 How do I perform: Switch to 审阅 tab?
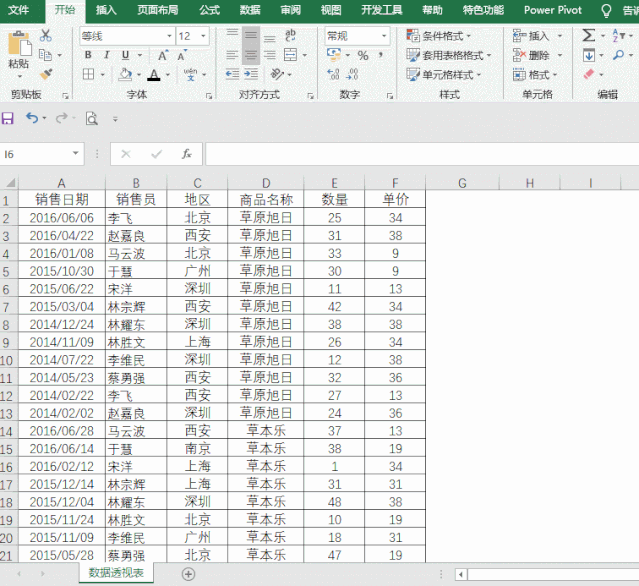(x=291, y=10)
